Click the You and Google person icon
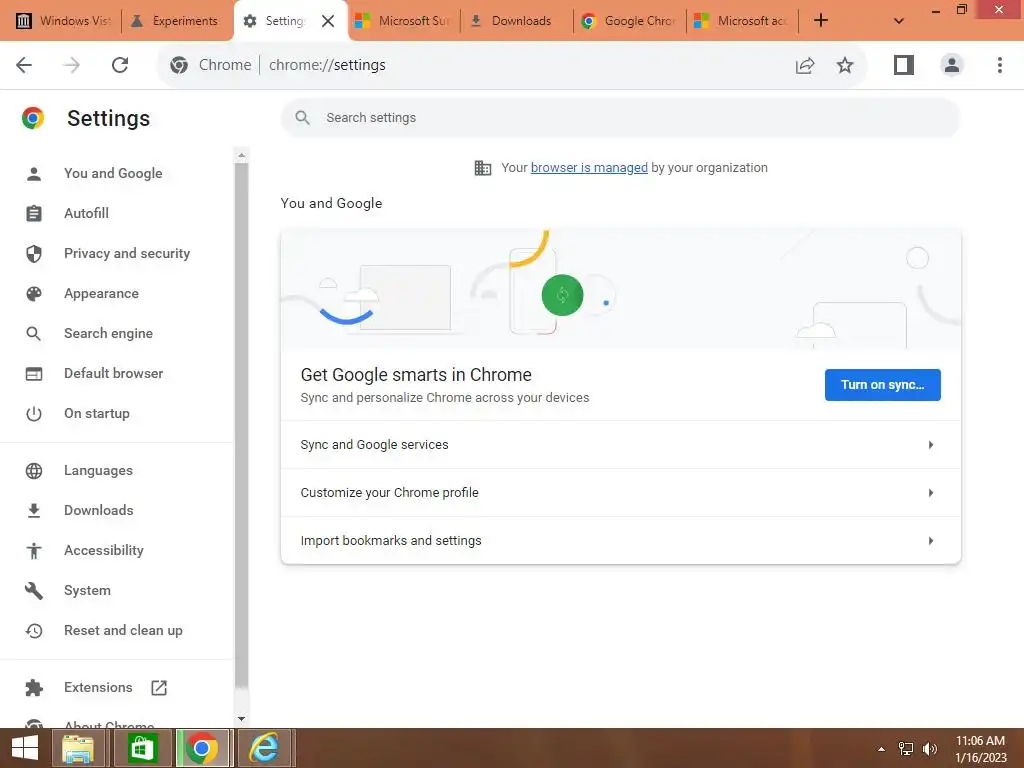 point(34,174)
